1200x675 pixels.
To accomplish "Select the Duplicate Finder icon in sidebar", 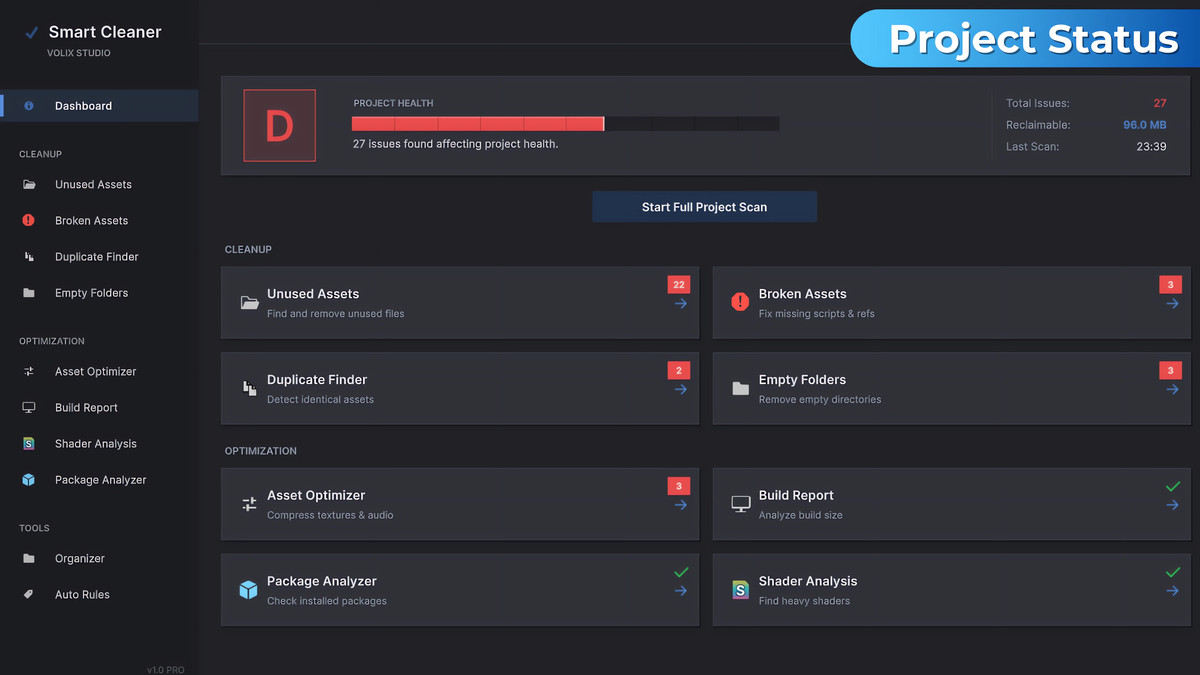I will 29,256.
